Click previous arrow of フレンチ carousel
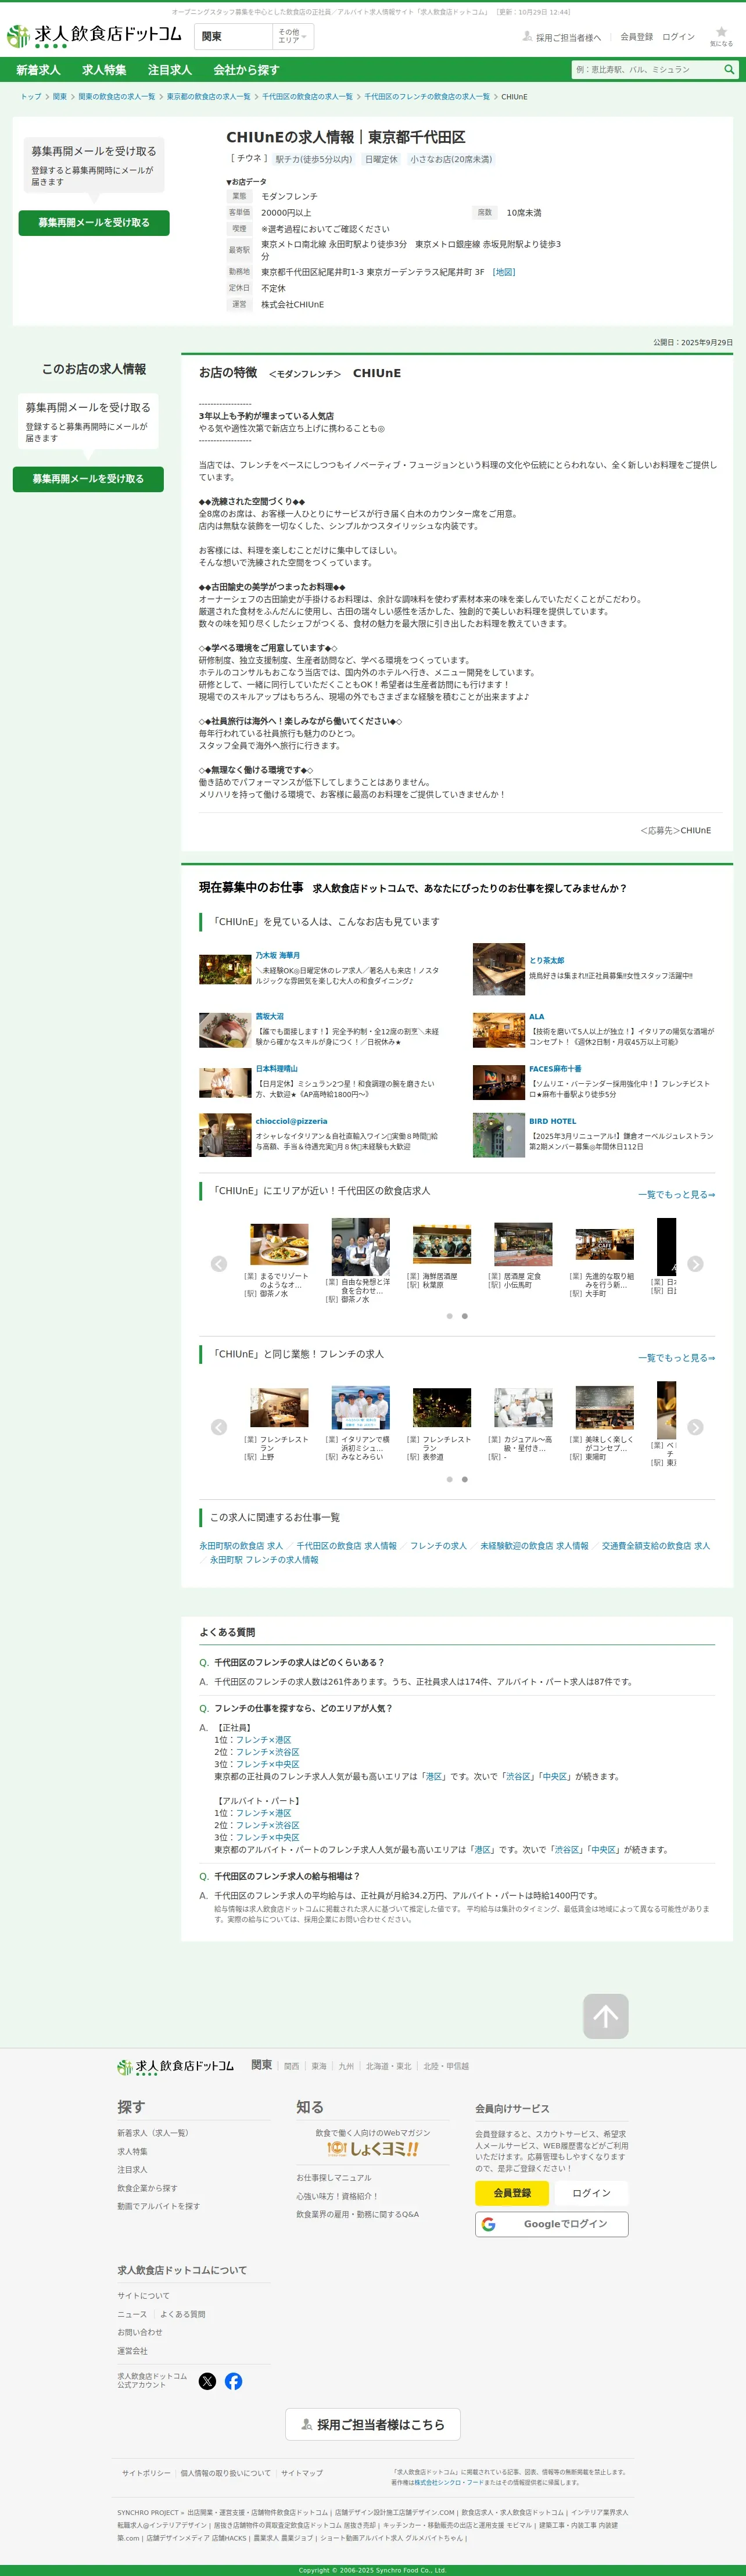Screen dimensions: 746x2576 219,1427
